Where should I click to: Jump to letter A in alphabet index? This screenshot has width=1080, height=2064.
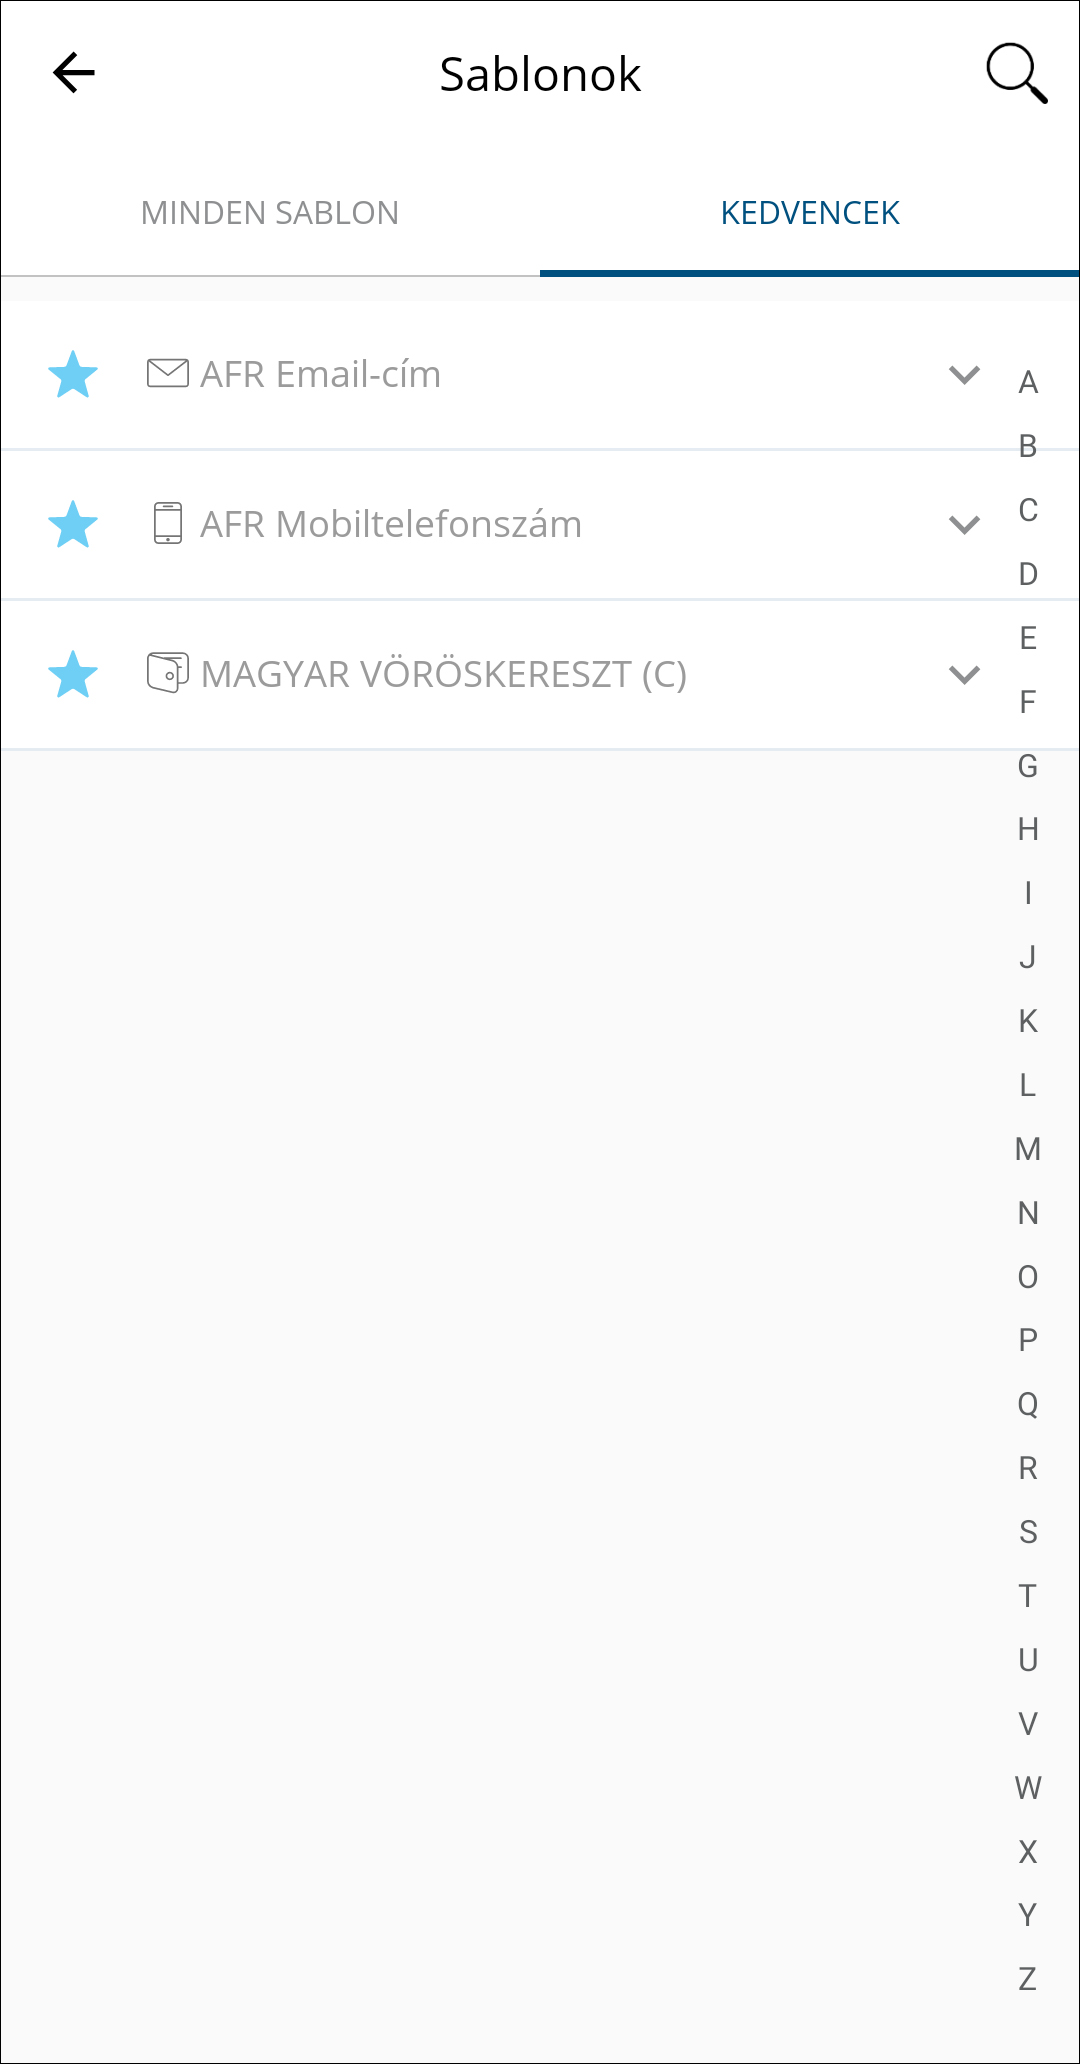point(1028,382)
